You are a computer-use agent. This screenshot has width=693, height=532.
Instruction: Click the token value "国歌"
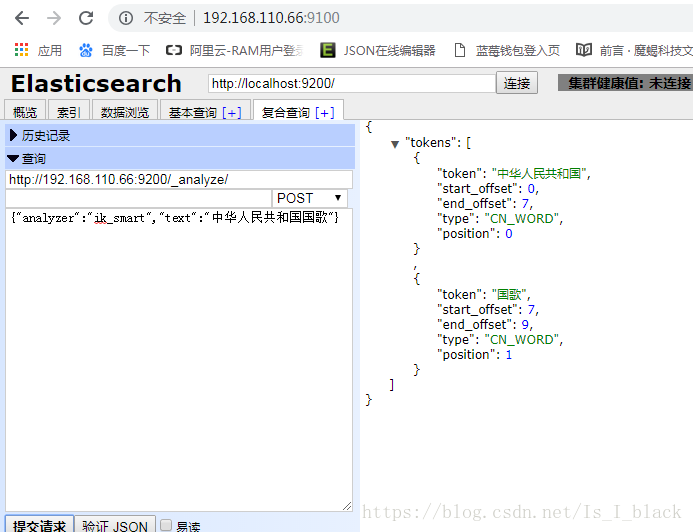pos(509,294)
